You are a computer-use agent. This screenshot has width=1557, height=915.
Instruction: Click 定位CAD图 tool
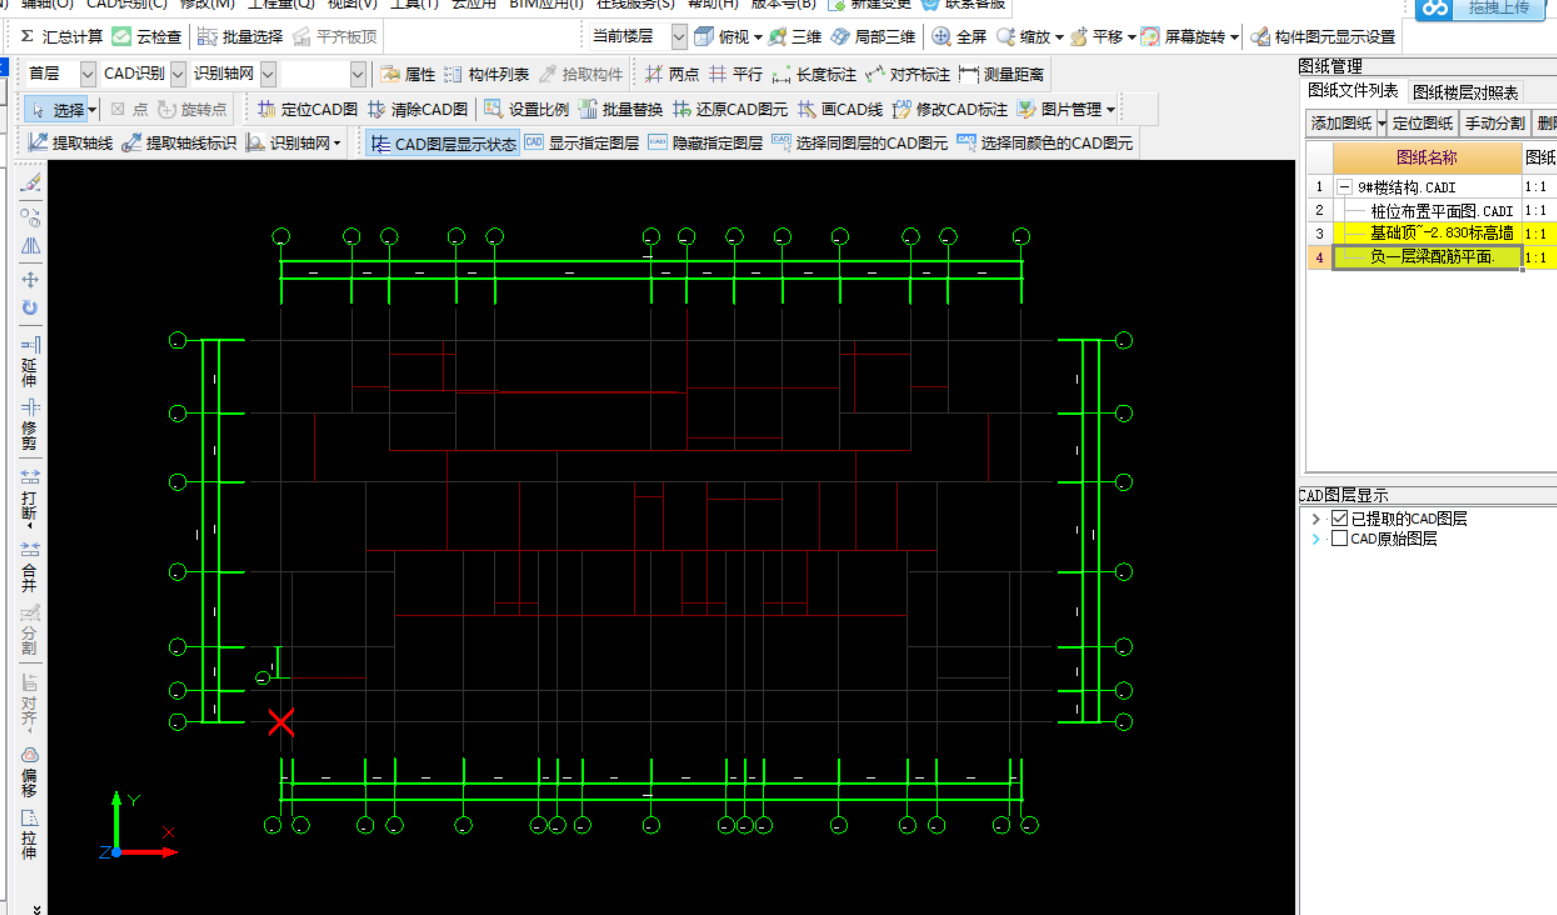tap(307, 109)
